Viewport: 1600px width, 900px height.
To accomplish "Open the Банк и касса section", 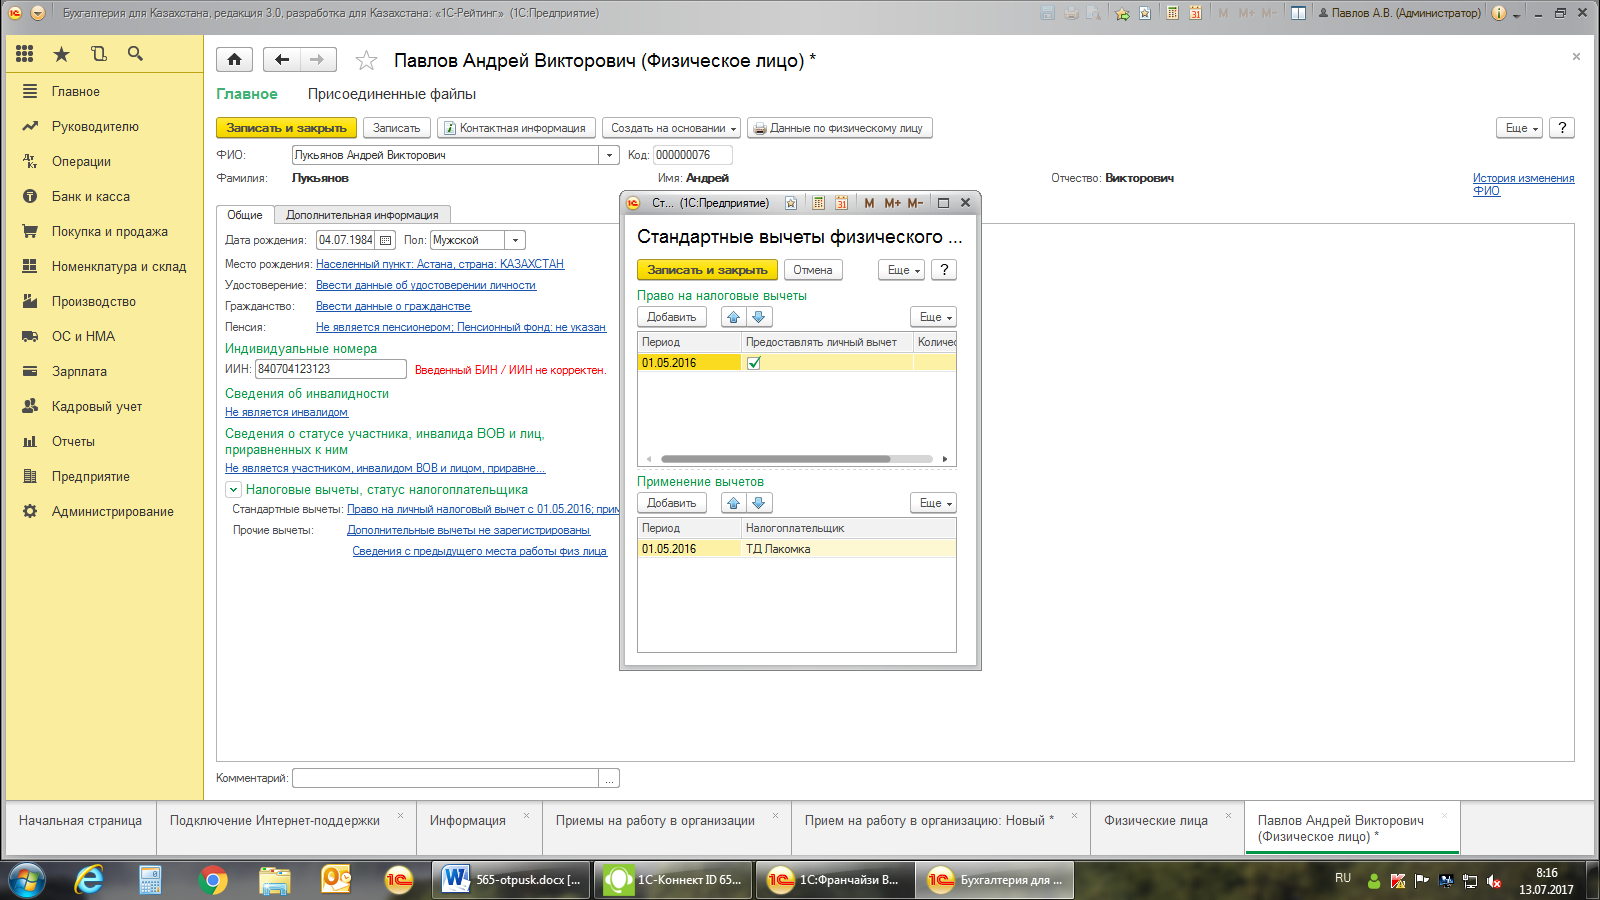I will pos(91,196).
